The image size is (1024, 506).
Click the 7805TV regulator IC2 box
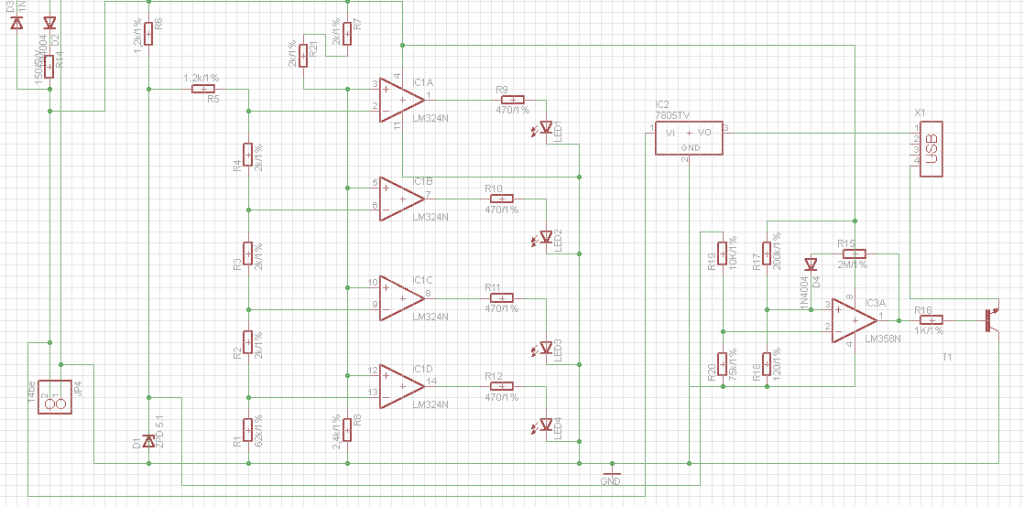pos(689,138)
